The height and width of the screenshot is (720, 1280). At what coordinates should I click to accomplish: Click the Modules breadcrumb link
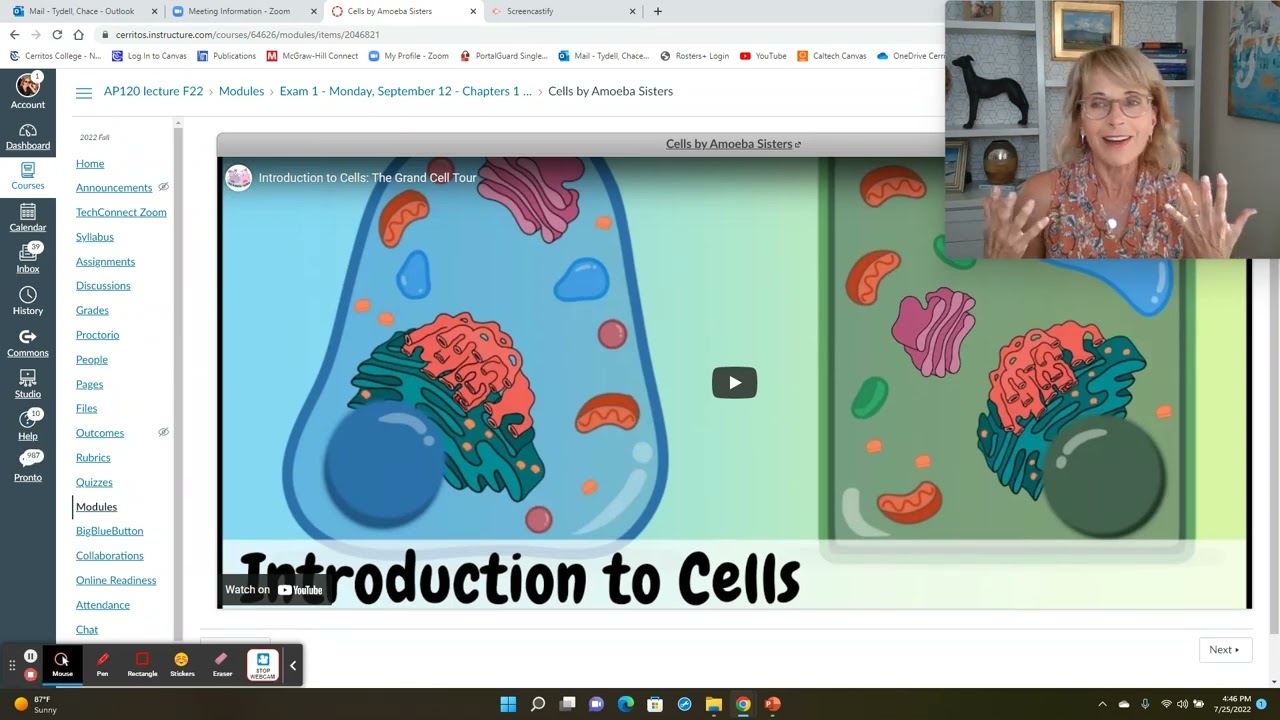241,91
